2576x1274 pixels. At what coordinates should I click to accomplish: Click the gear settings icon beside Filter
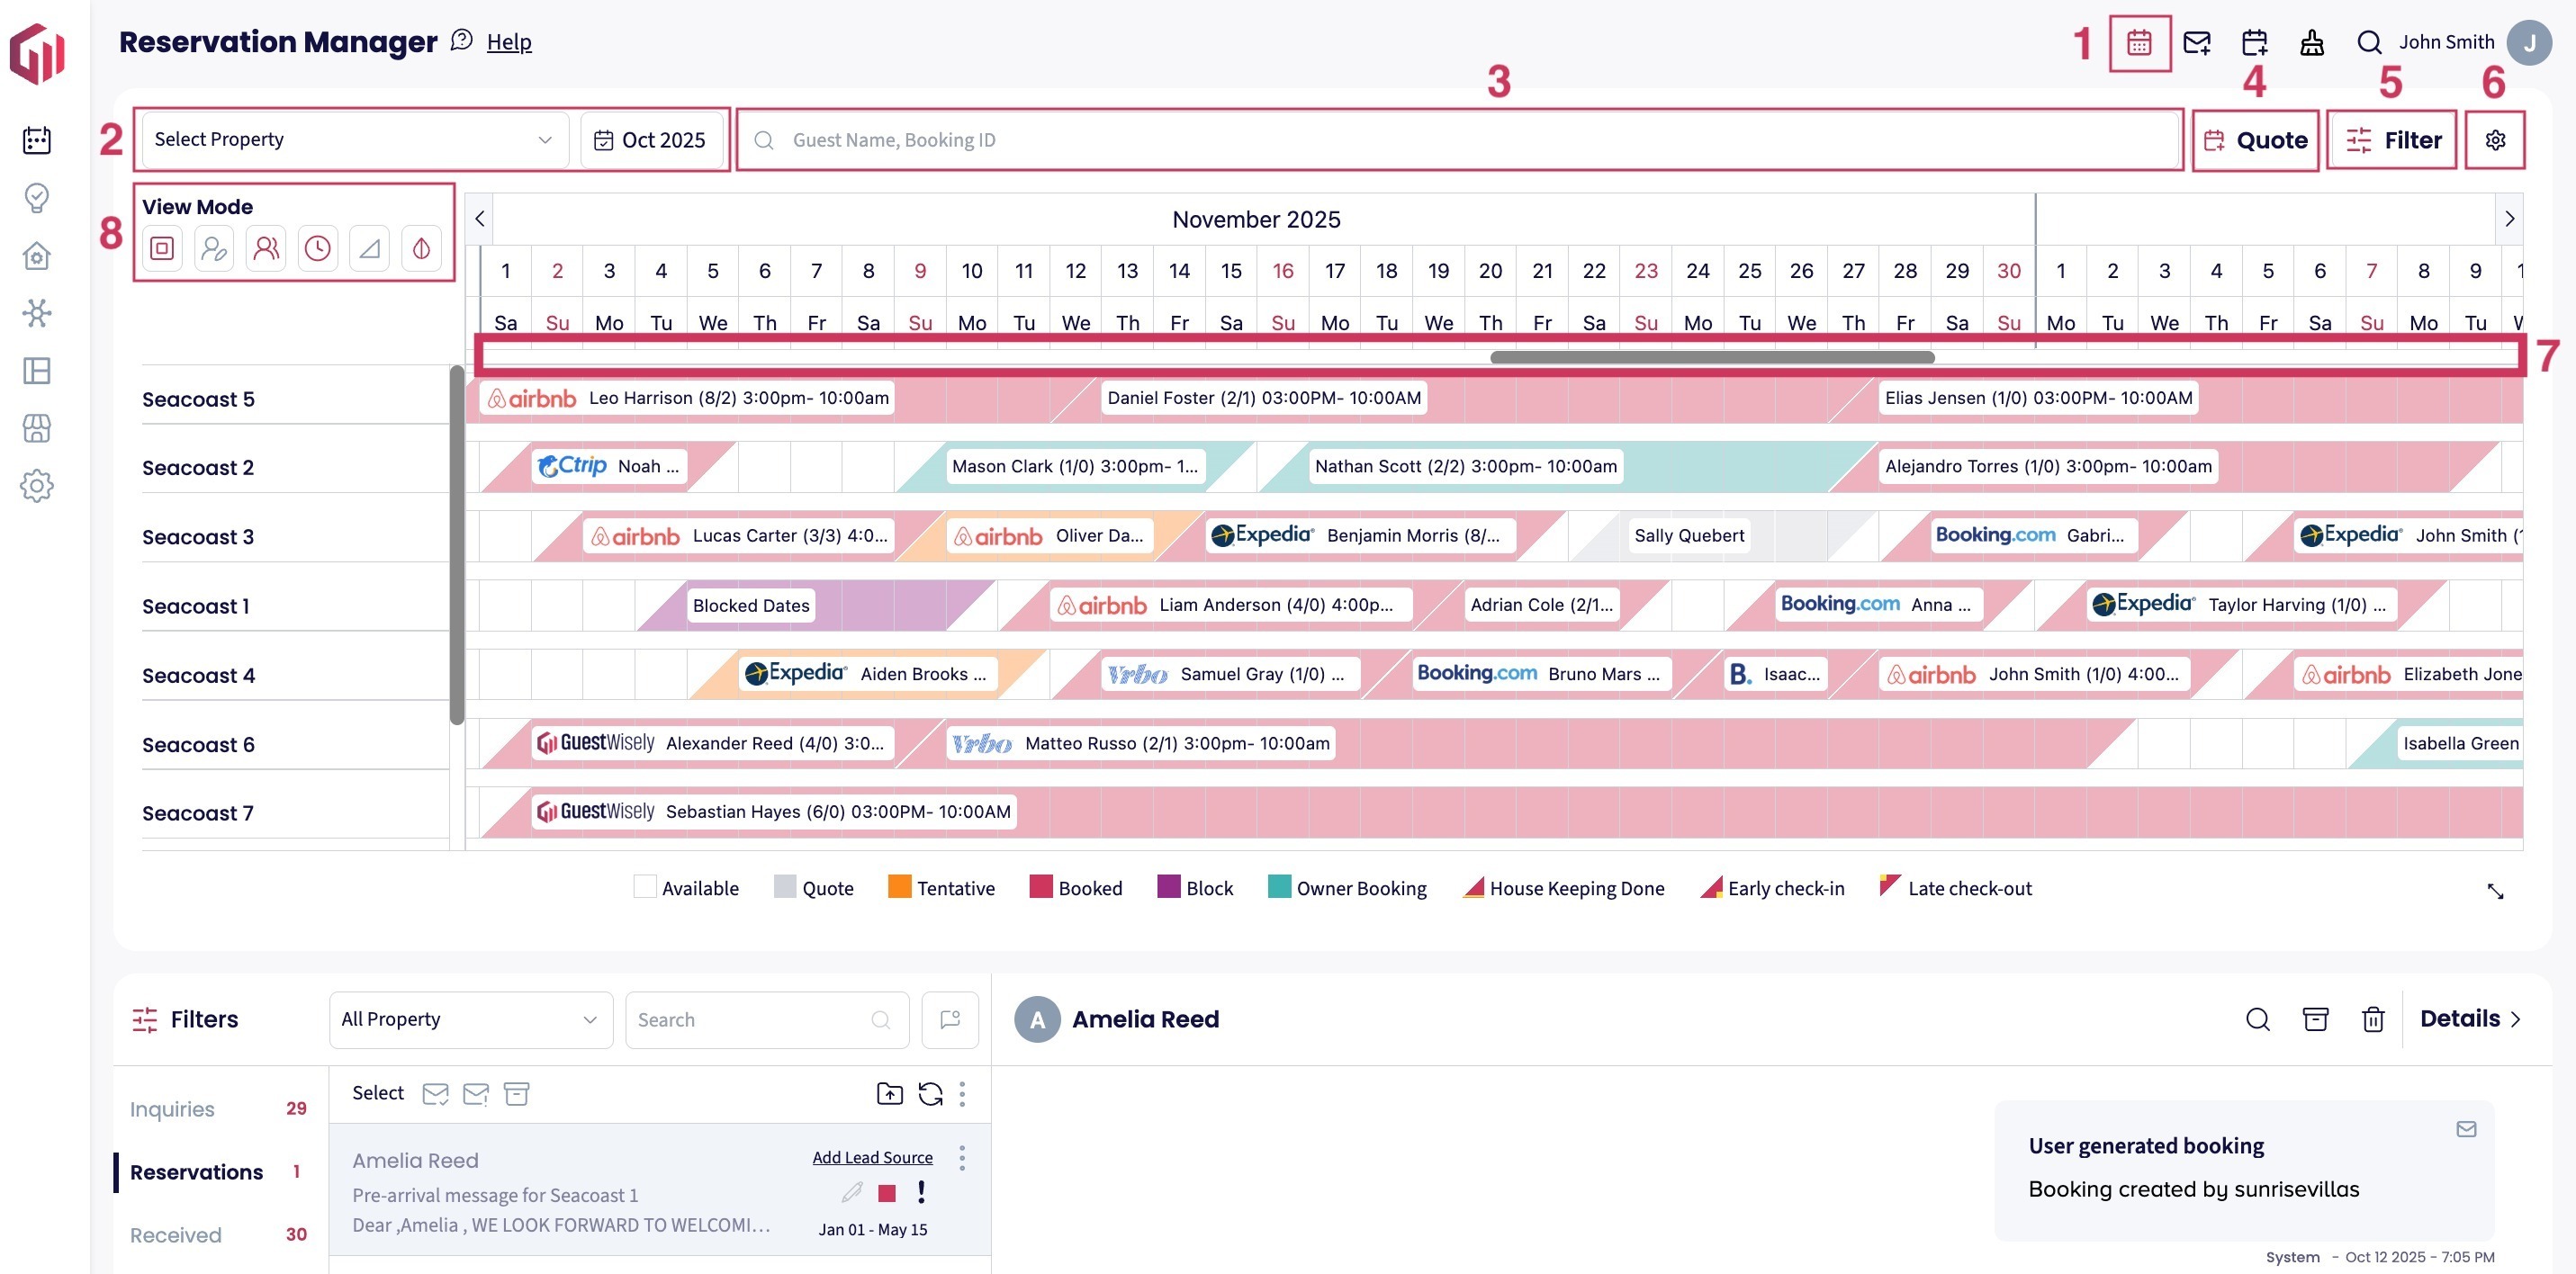[x=2494, y=140]
